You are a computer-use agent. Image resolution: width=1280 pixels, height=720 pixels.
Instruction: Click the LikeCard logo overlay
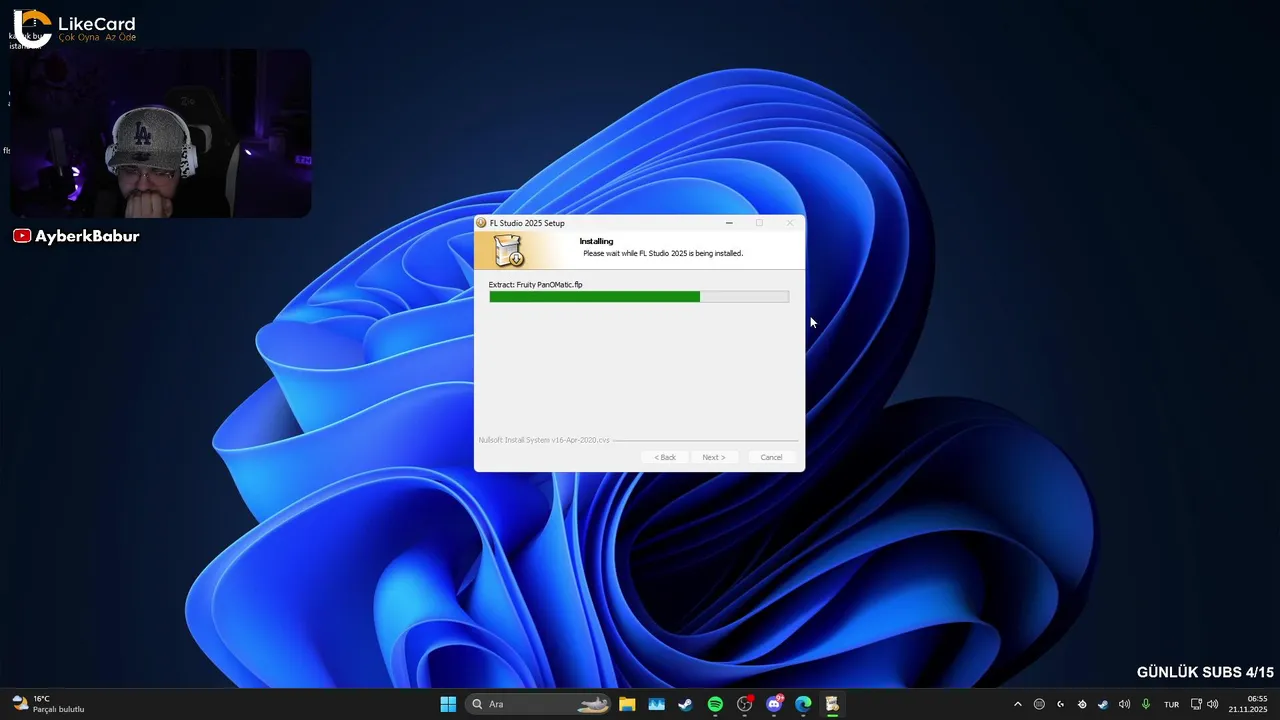click(x=74, y=28)
